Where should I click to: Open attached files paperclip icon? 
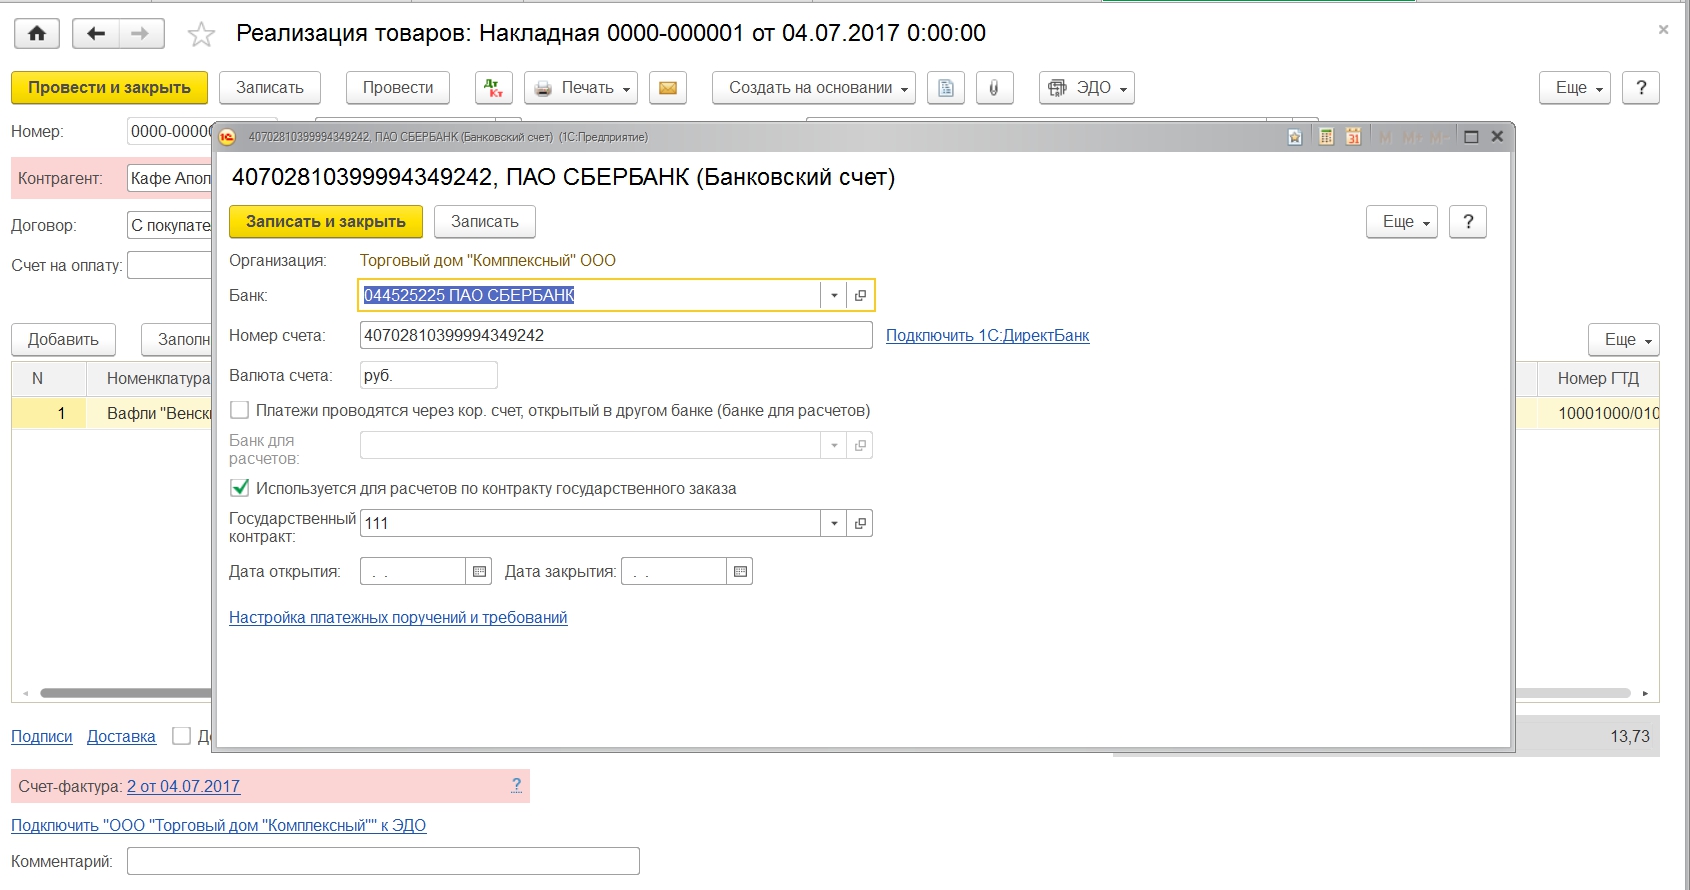coord(994,88)
